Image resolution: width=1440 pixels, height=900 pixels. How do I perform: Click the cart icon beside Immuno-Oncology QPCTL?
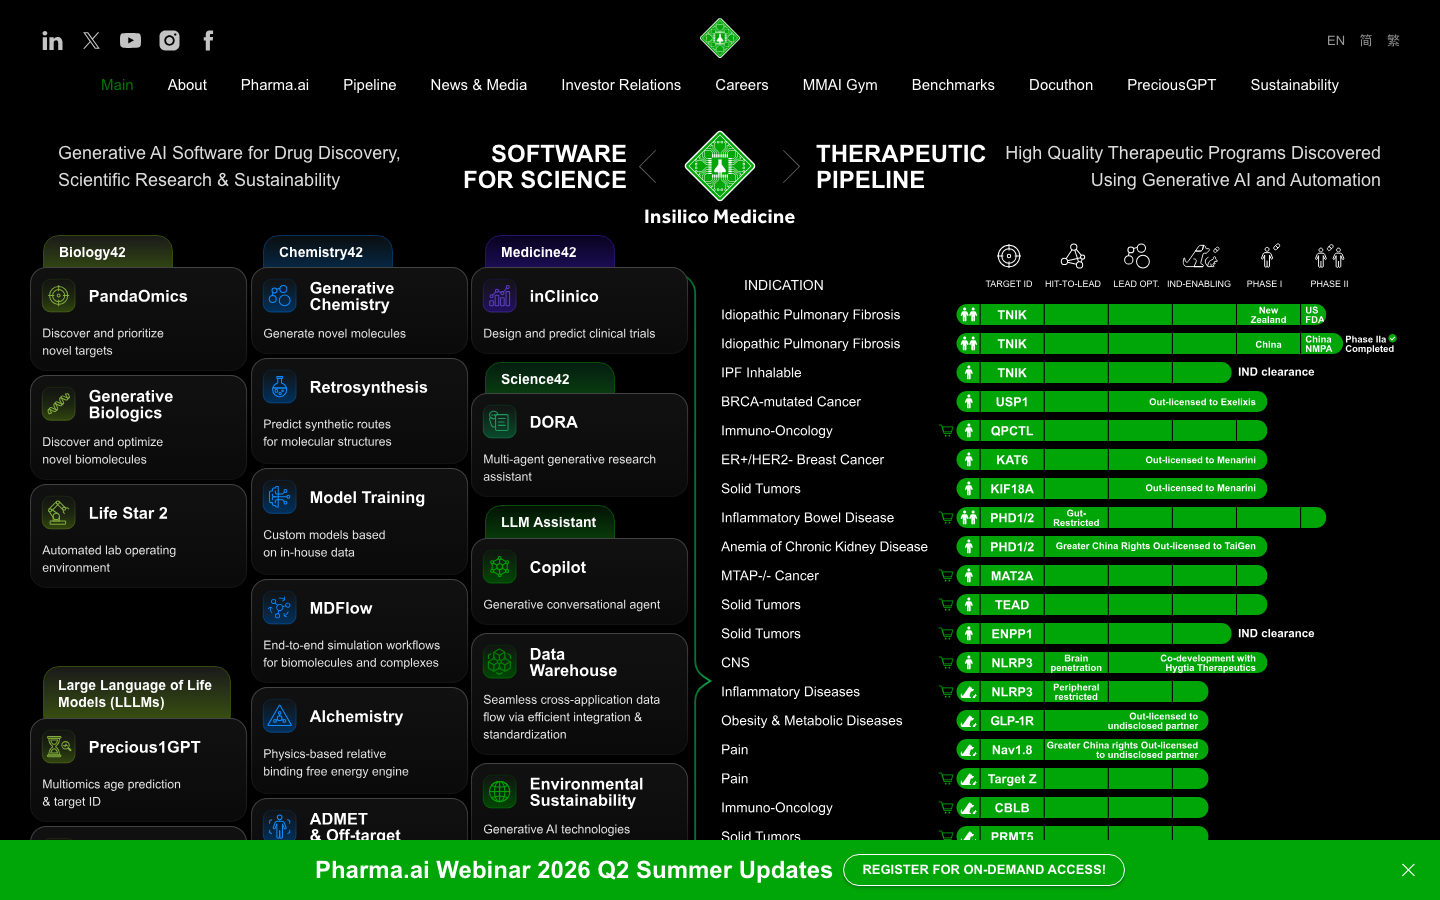pyautogui.click(x=946, y=431)
